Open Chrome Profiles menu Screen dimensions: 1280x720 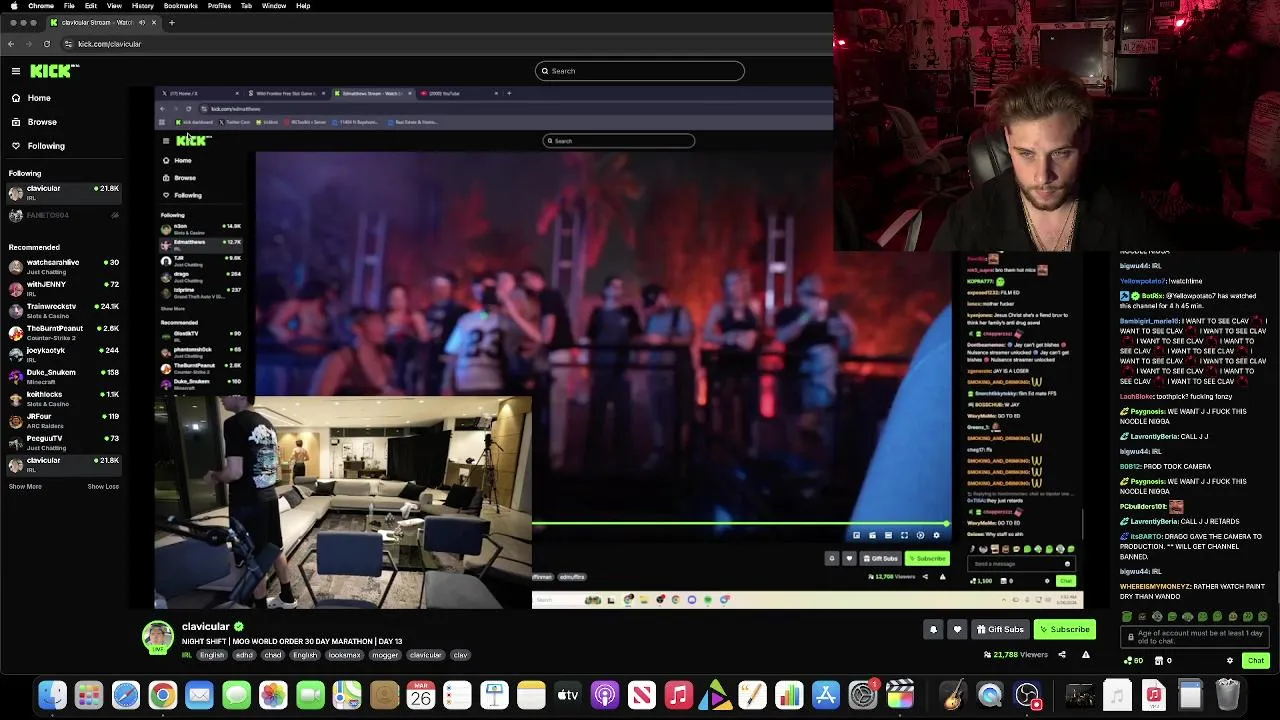pyautogui.click(x=219, y=6)
